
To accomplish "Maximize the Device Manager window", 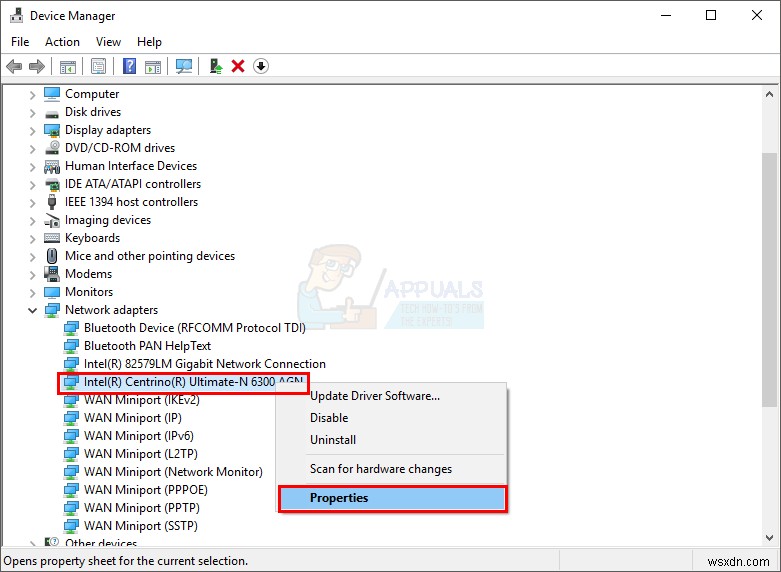I will point(711,15).
